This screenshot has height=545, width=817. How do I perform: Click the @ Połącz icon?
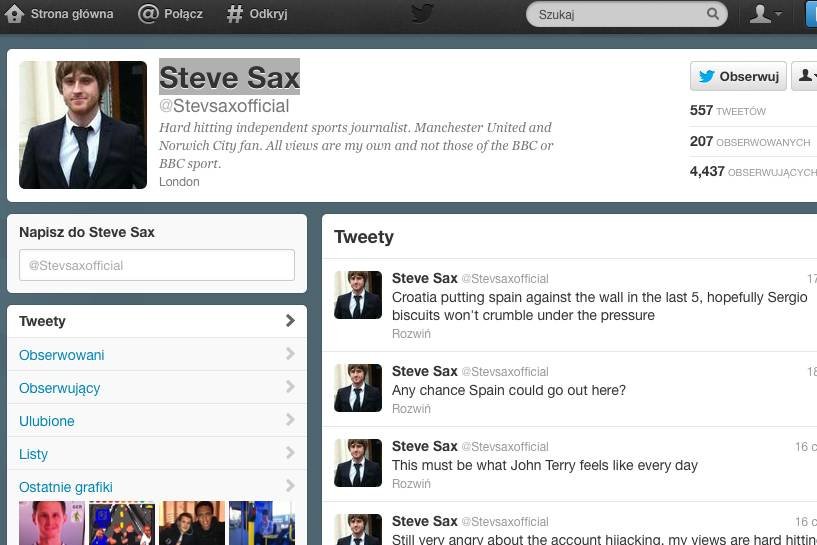[148, 14]
